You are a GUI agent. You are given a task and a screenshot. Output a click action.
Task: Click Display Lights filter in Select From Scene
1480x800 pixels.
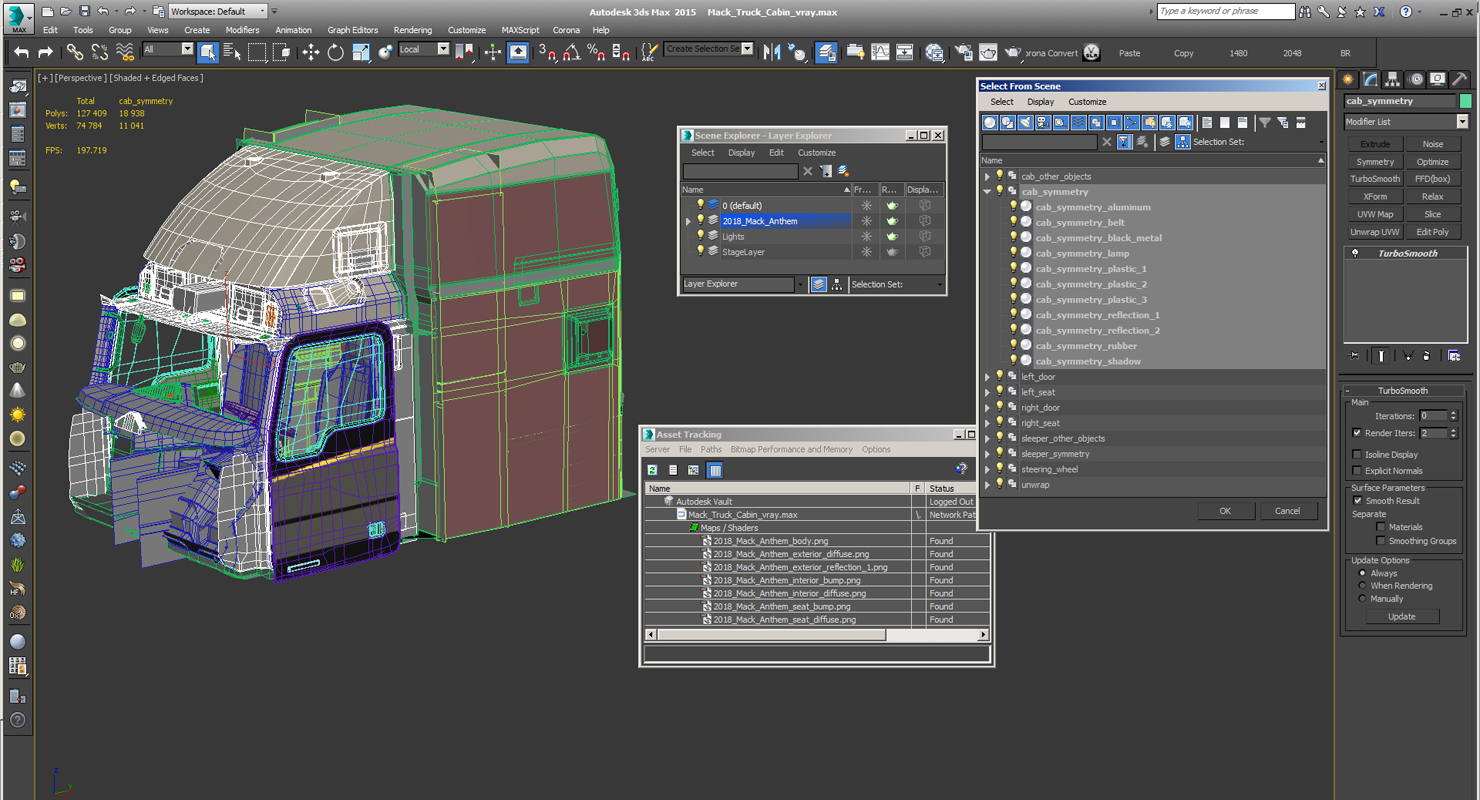[x=1025, y=122]
